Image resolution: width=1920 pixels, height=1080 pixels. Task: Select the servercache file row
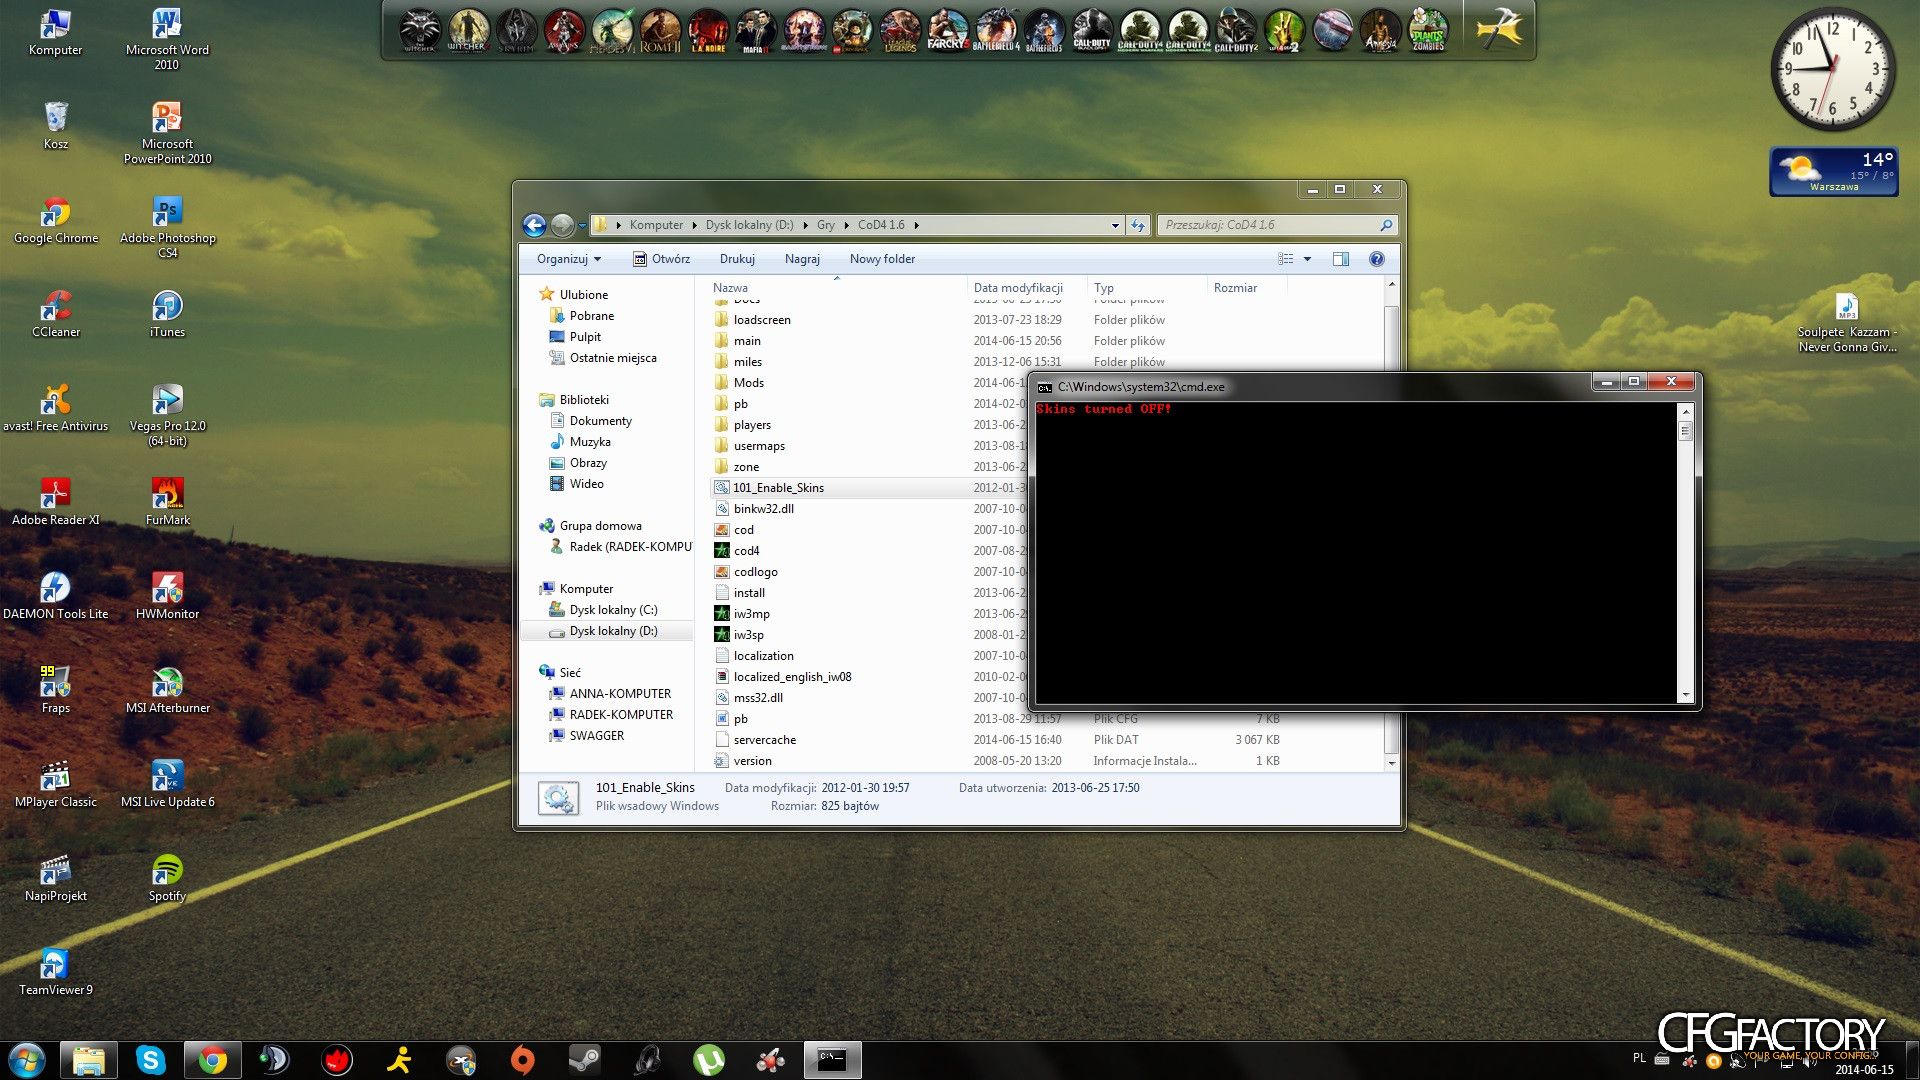coord(1000,740)
